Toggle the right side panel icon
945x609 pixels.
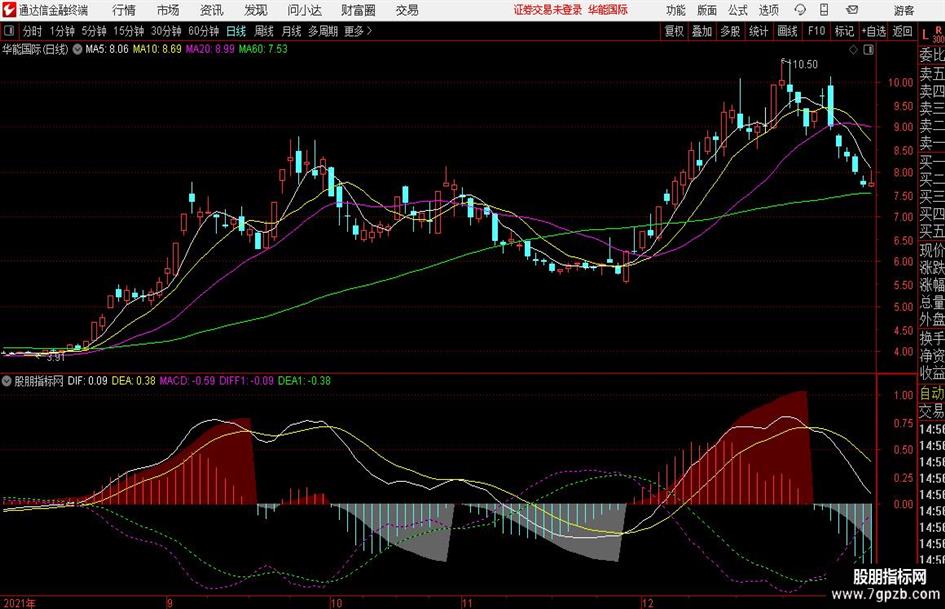(868, 50)
